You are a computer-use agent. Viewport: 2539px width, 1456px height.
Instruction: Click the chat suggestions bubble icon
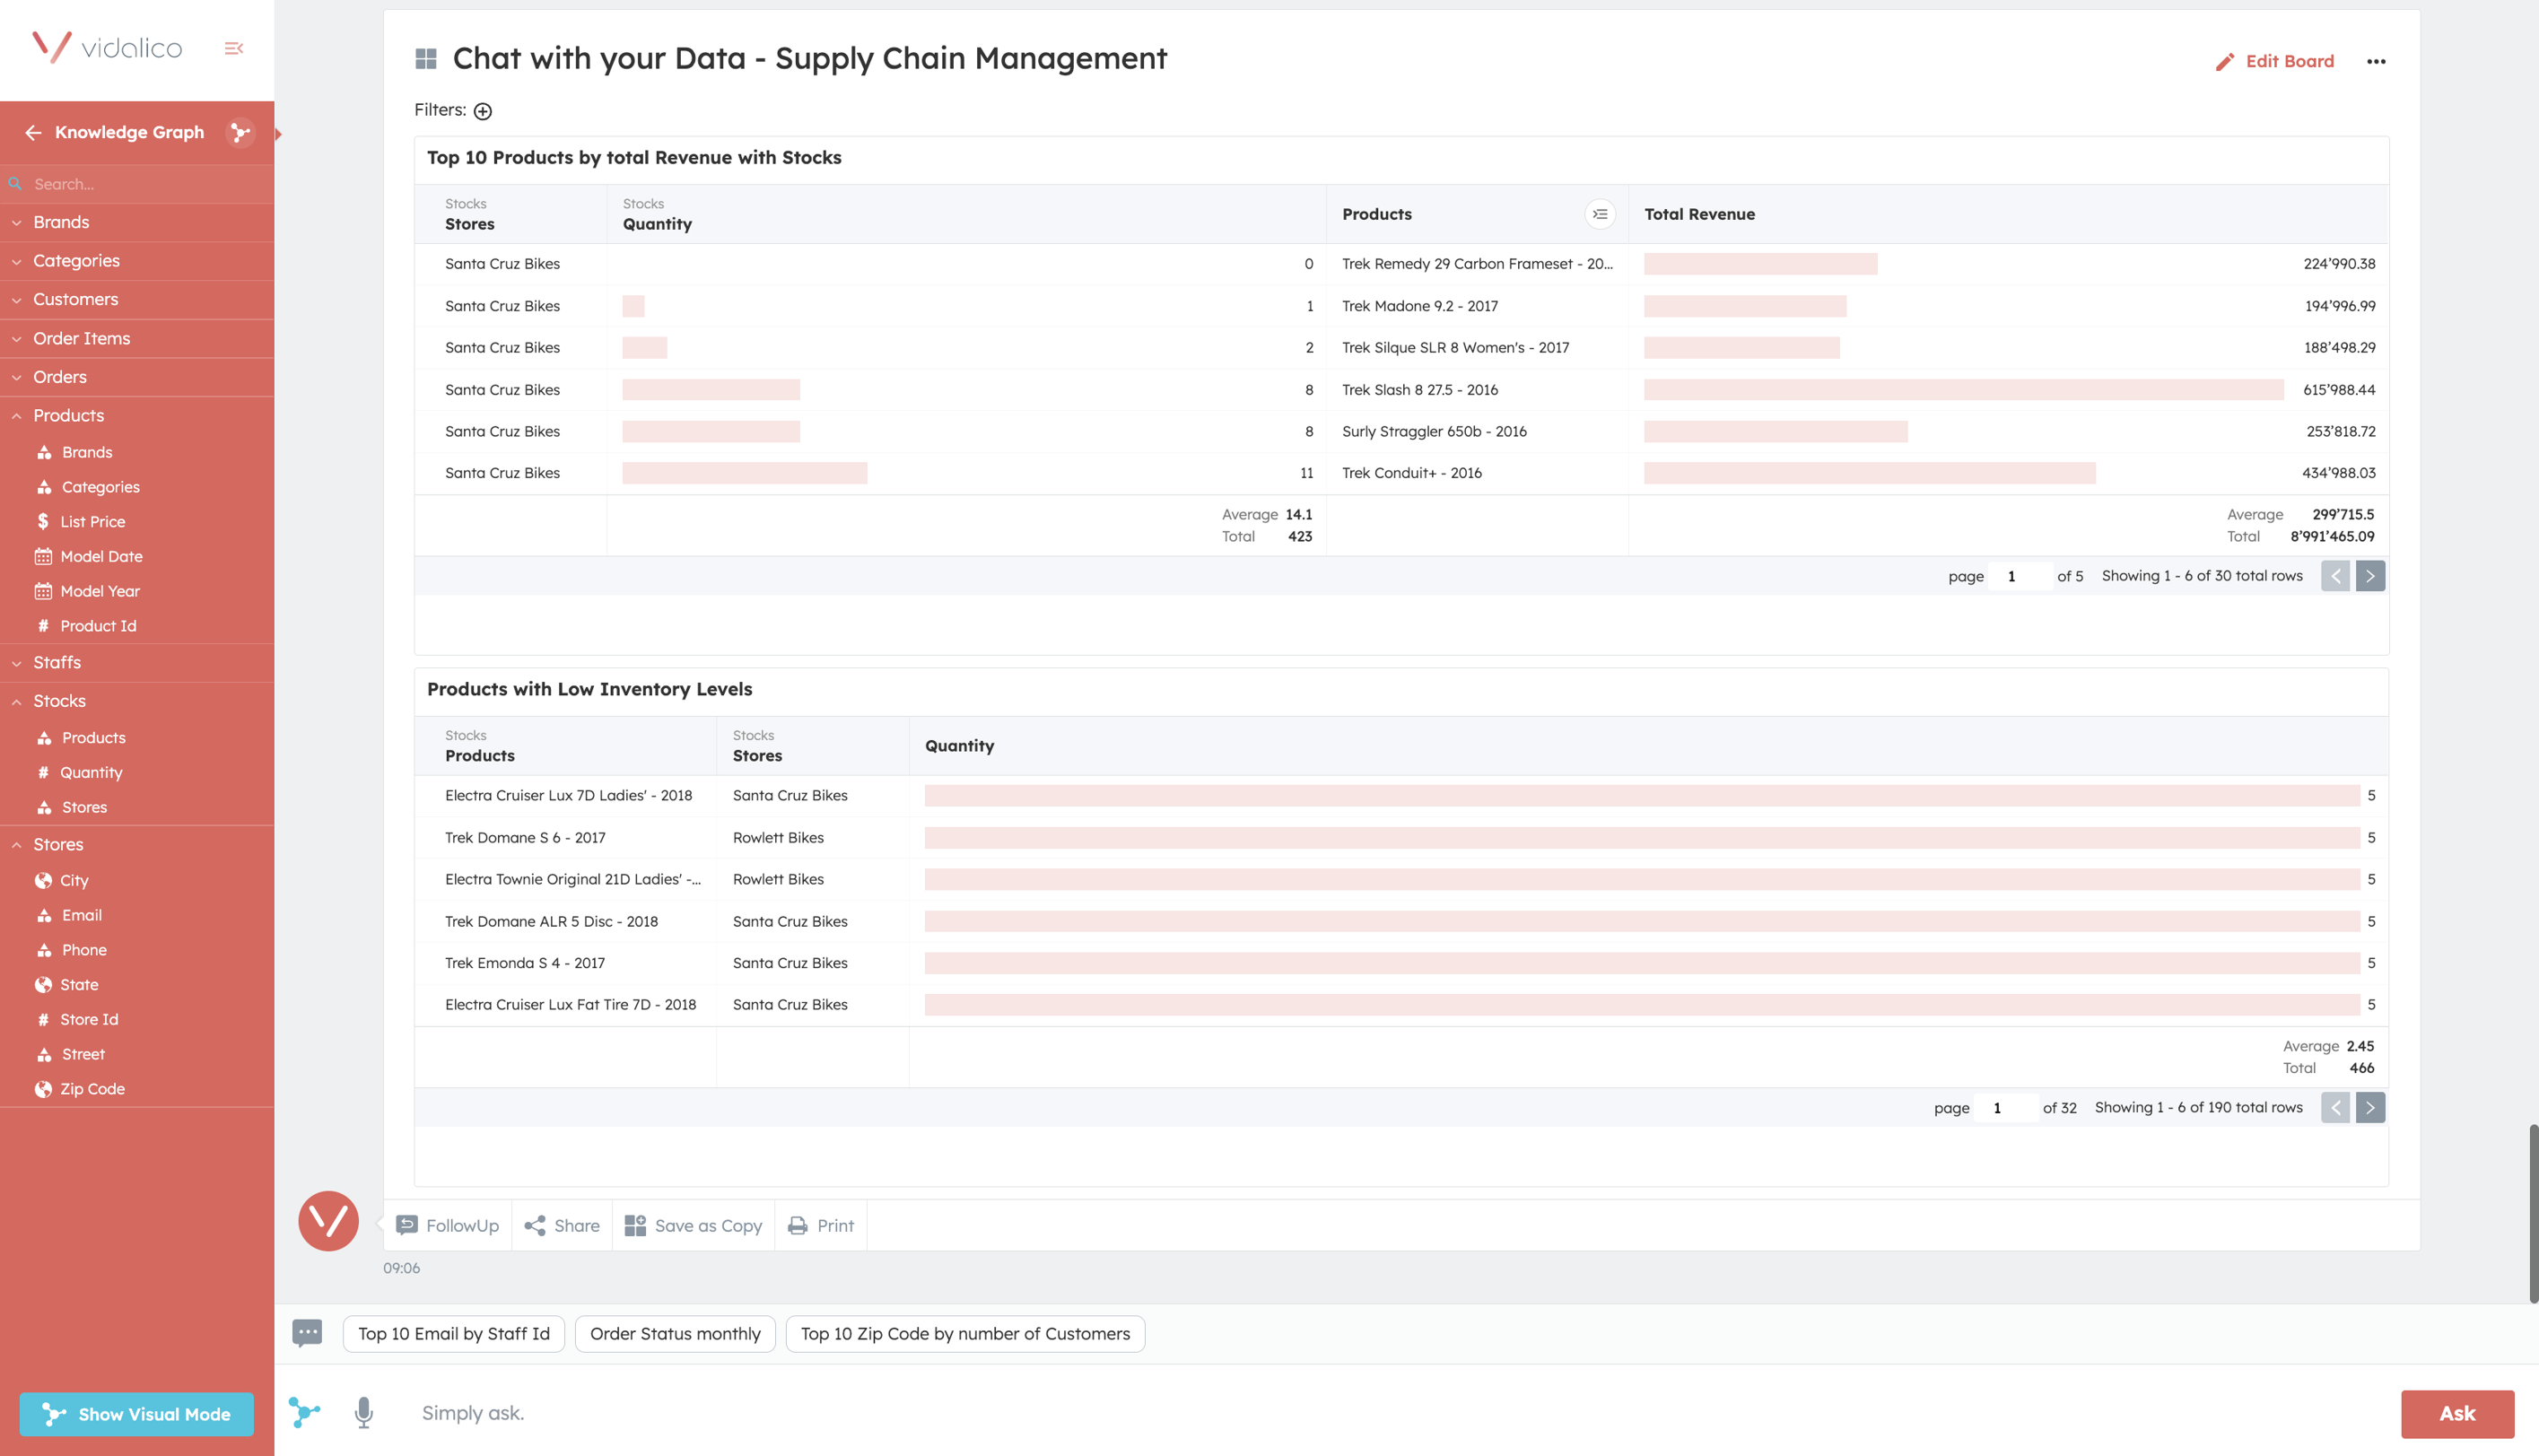(x=307, y=1333)
